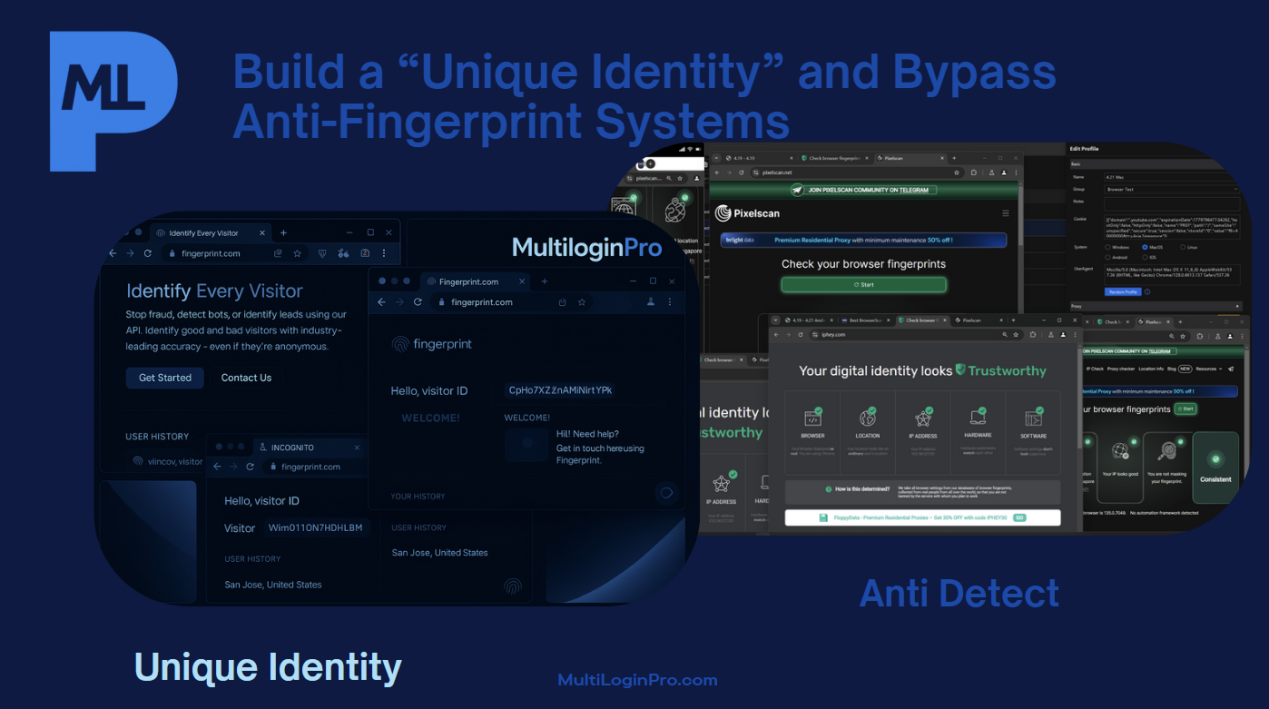This screenshot has width=1269, height=709.
Task: Select the IOS system radio button
Action: [x=1145, y=257]
